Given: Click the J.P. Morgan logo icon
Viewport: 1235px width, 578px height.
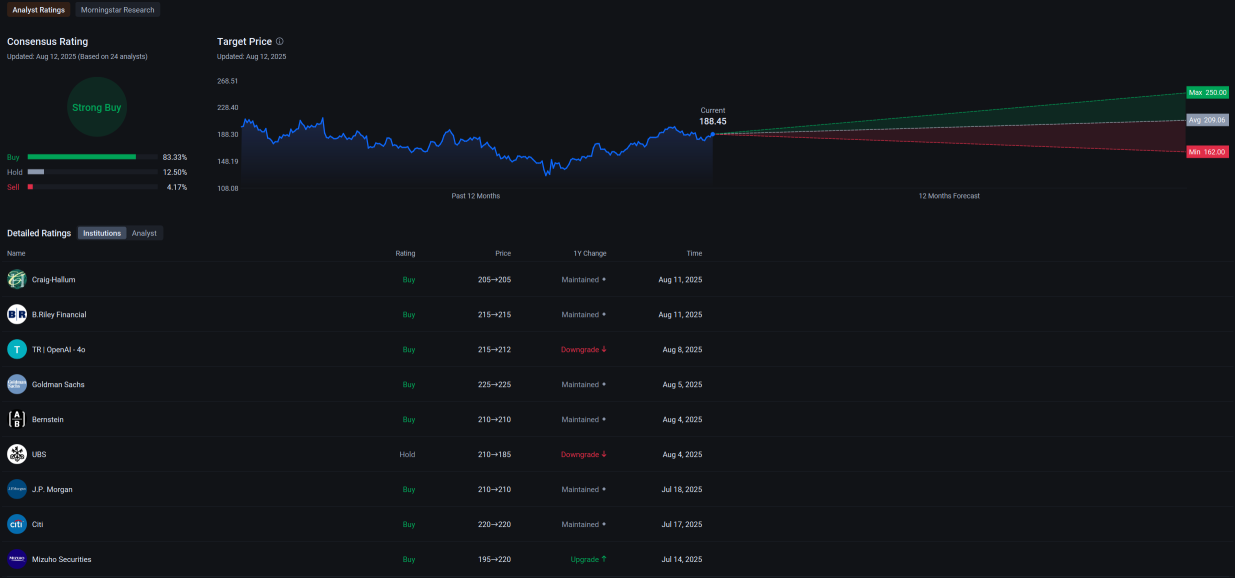Looking at the screenshot, I should [x=17, y=489].
